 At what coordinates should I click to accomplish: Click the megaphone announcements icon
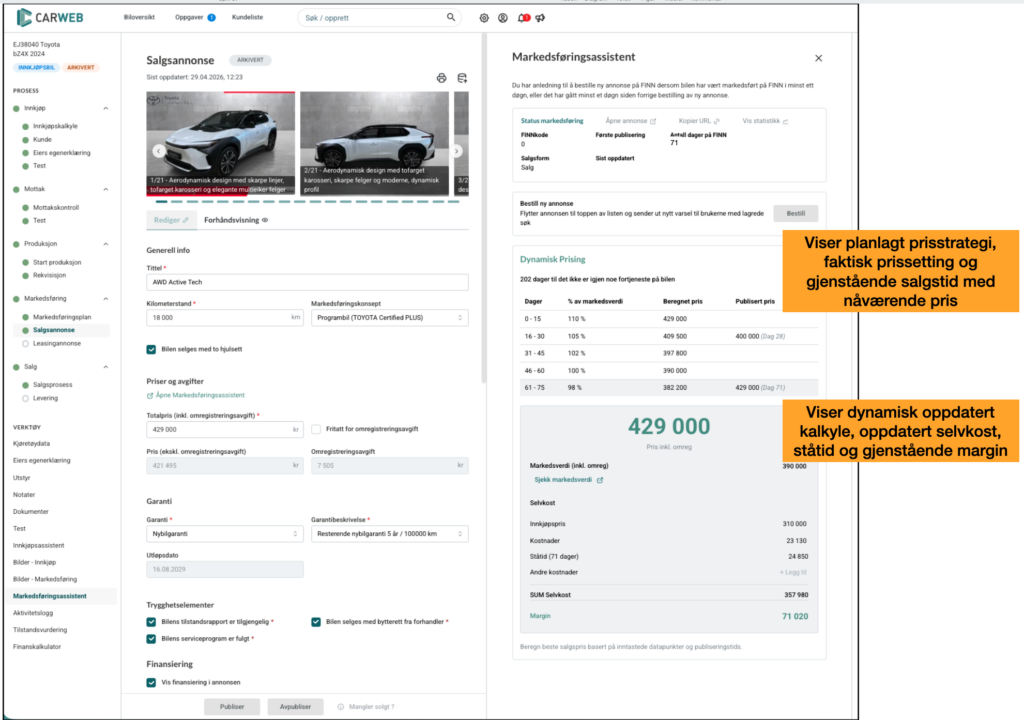coord(540,18)
